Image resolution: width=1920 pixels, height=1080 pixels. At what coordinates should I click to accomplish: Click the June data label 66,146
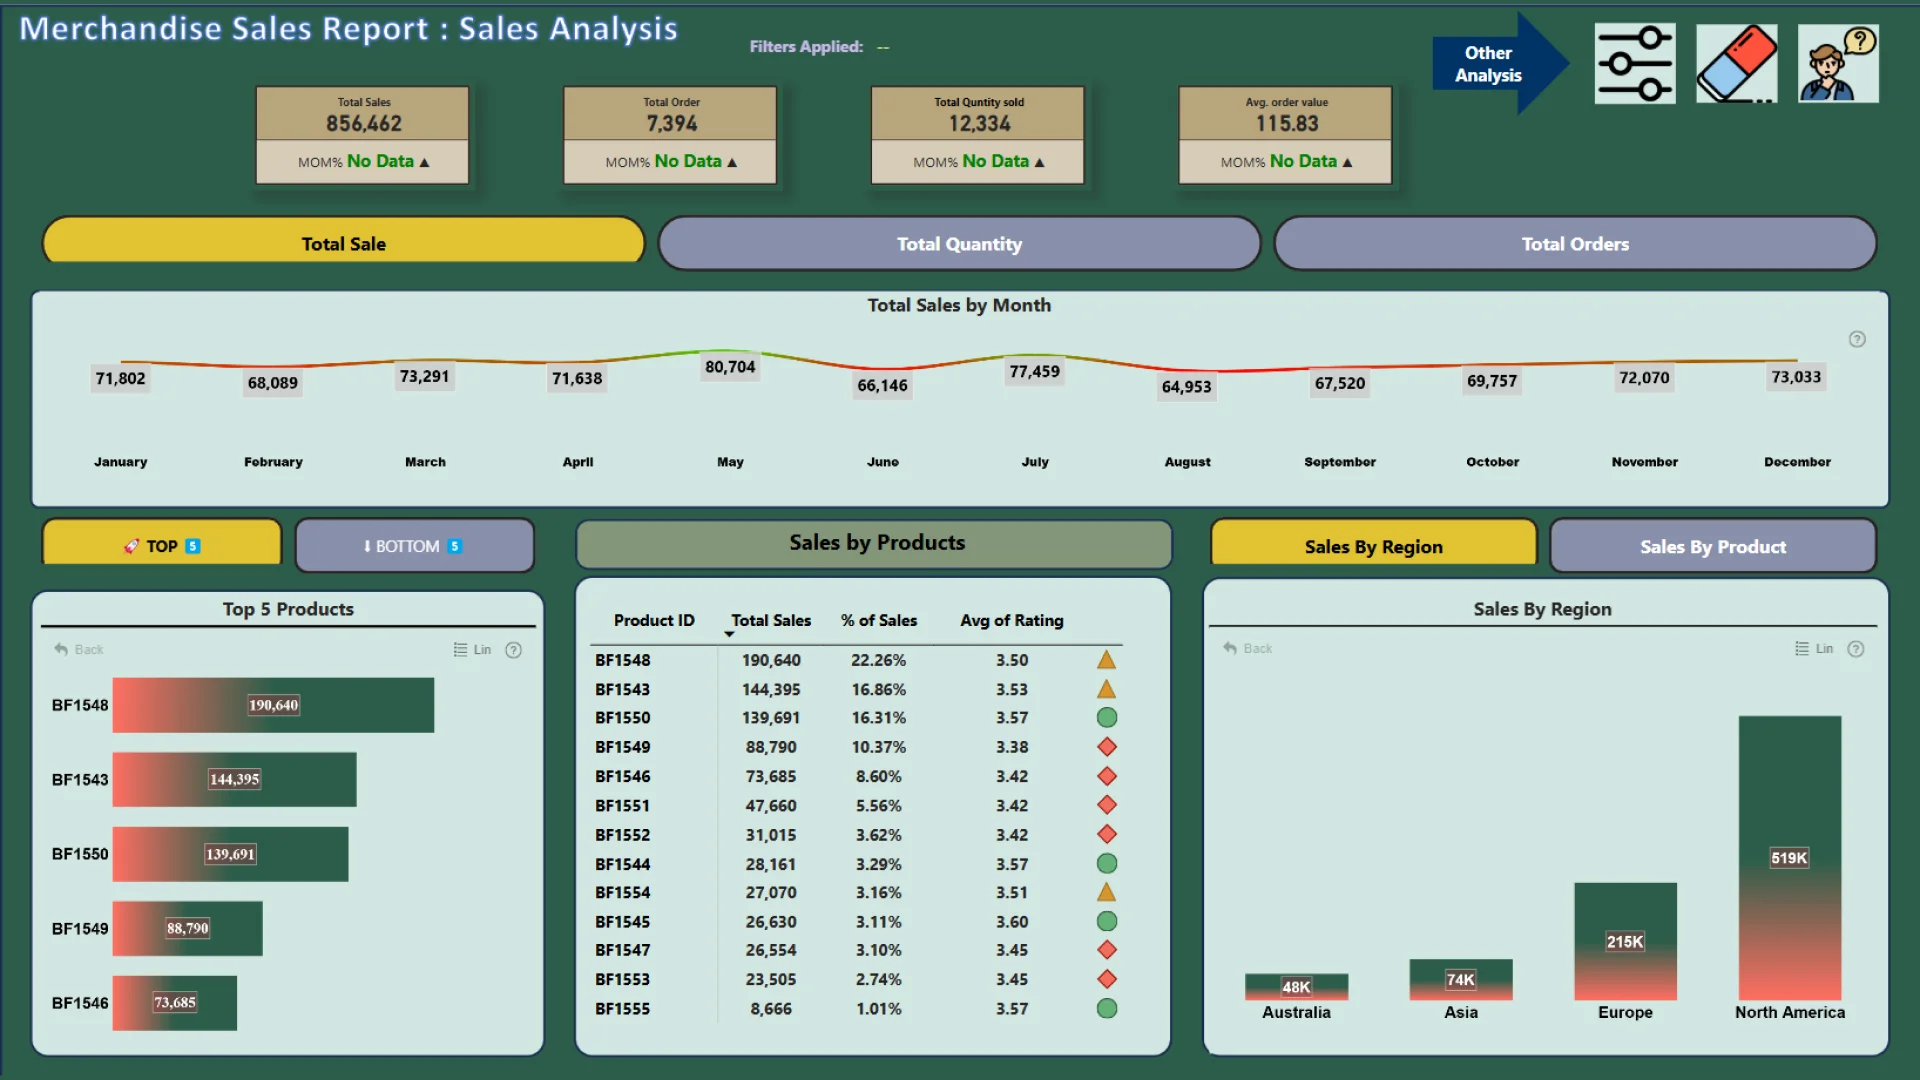[882, 385]
